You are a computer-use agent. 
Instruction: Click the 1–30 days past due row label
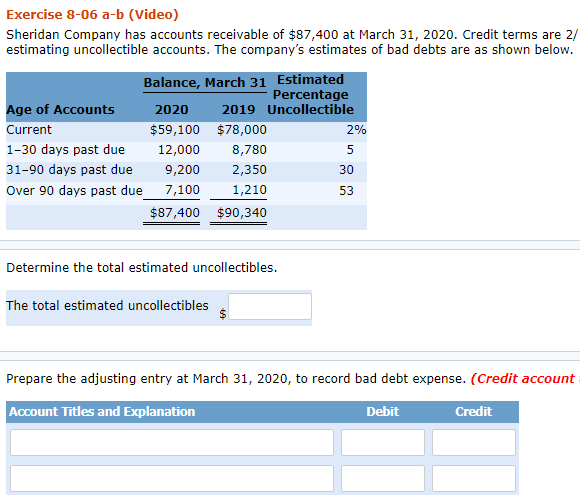[66, 150]
